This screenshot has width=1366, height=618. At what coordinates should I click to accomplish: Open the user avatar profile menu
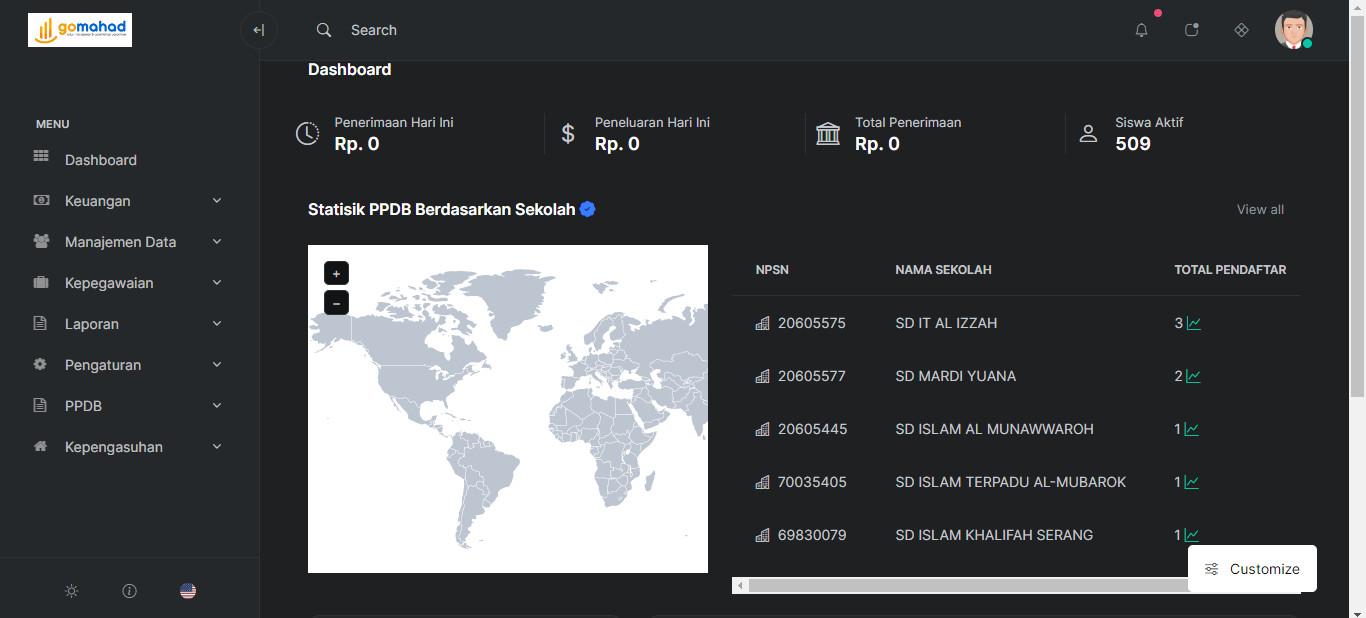coord(1293,30)
